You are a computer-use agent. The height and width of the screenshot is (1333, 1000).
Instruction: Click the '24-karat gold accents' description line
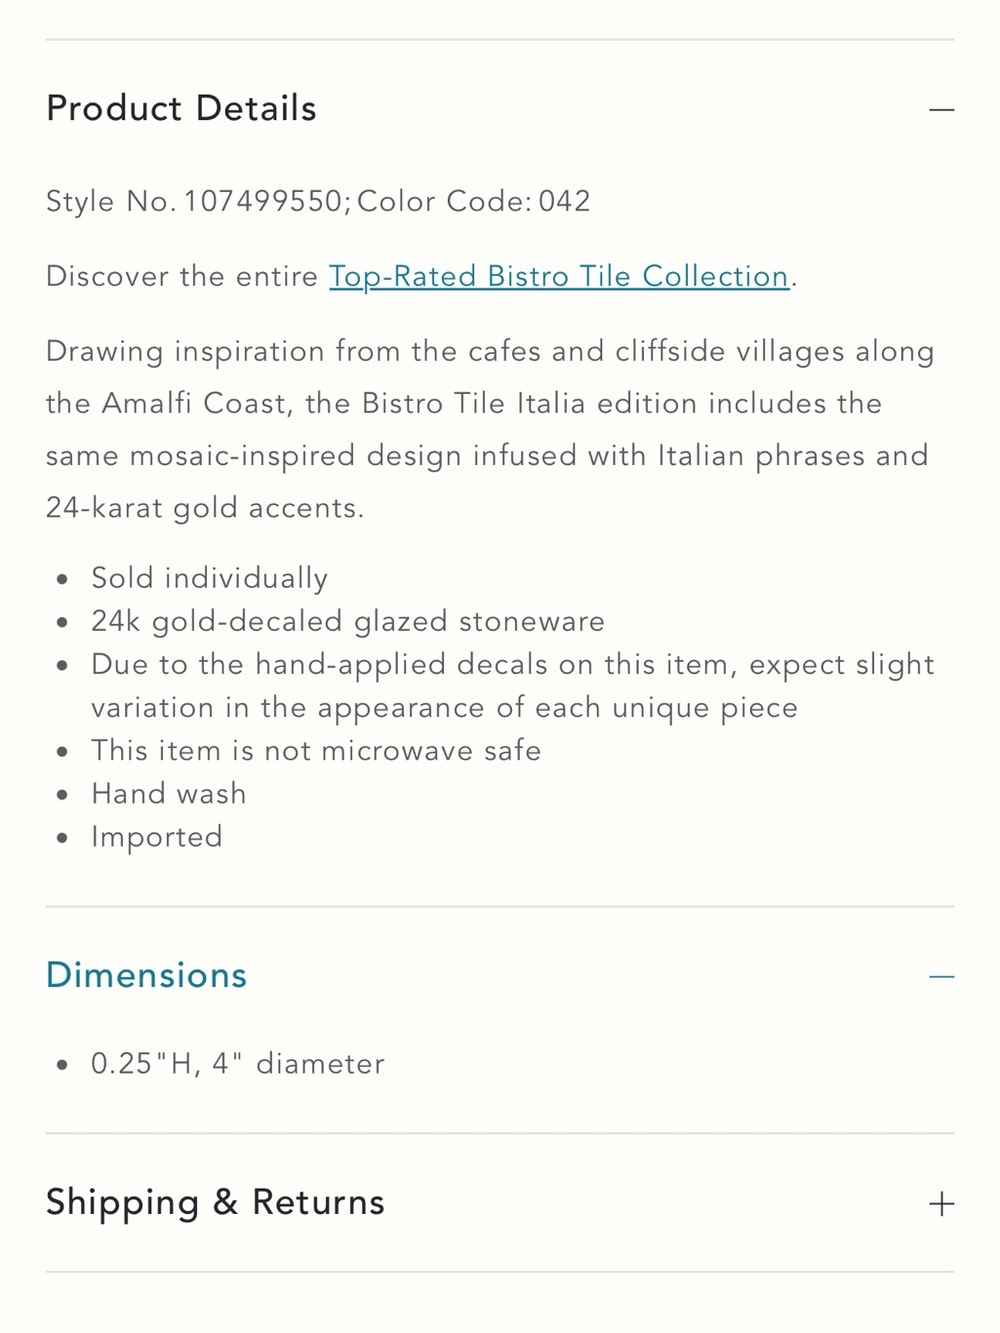click(205, 508)
